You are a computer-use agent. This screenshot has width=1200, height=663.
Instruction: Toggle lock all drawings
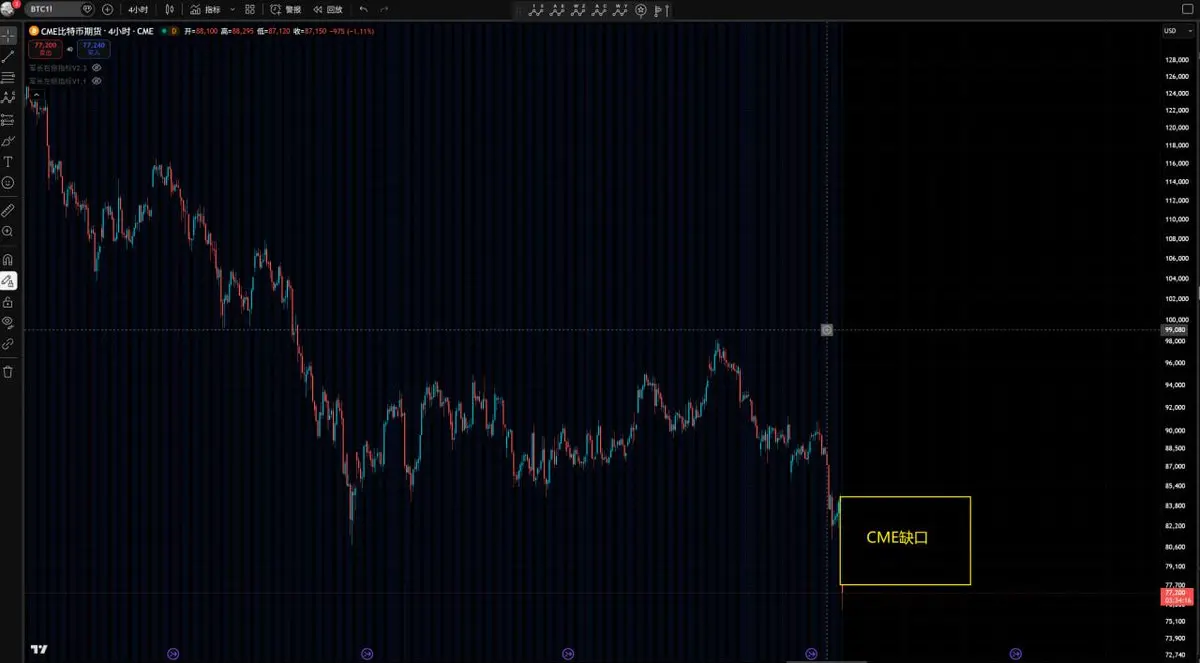click(8, 302)
